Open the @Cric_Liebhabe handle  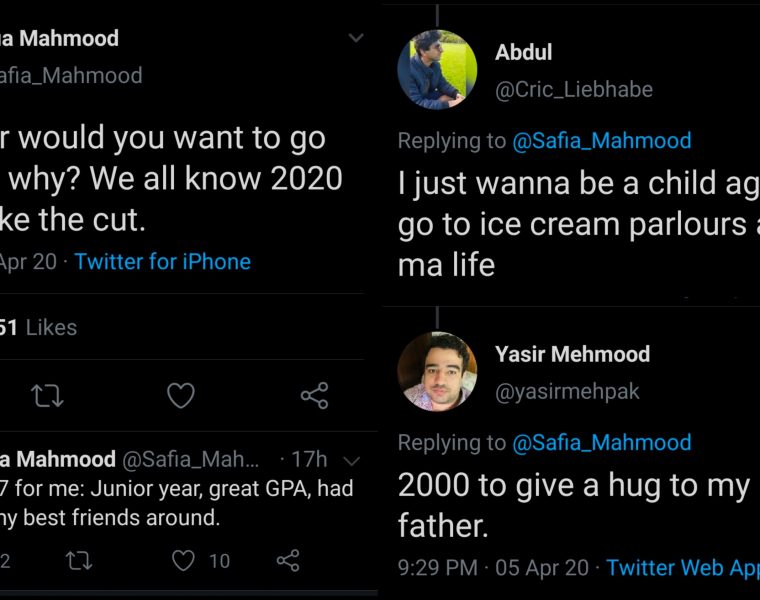(x=574, y=89)
